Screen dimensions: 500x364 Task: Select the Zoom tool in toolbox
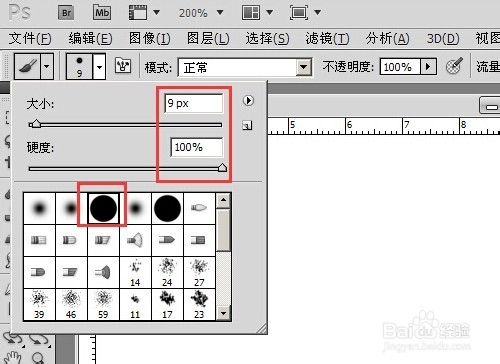point(39,358)
